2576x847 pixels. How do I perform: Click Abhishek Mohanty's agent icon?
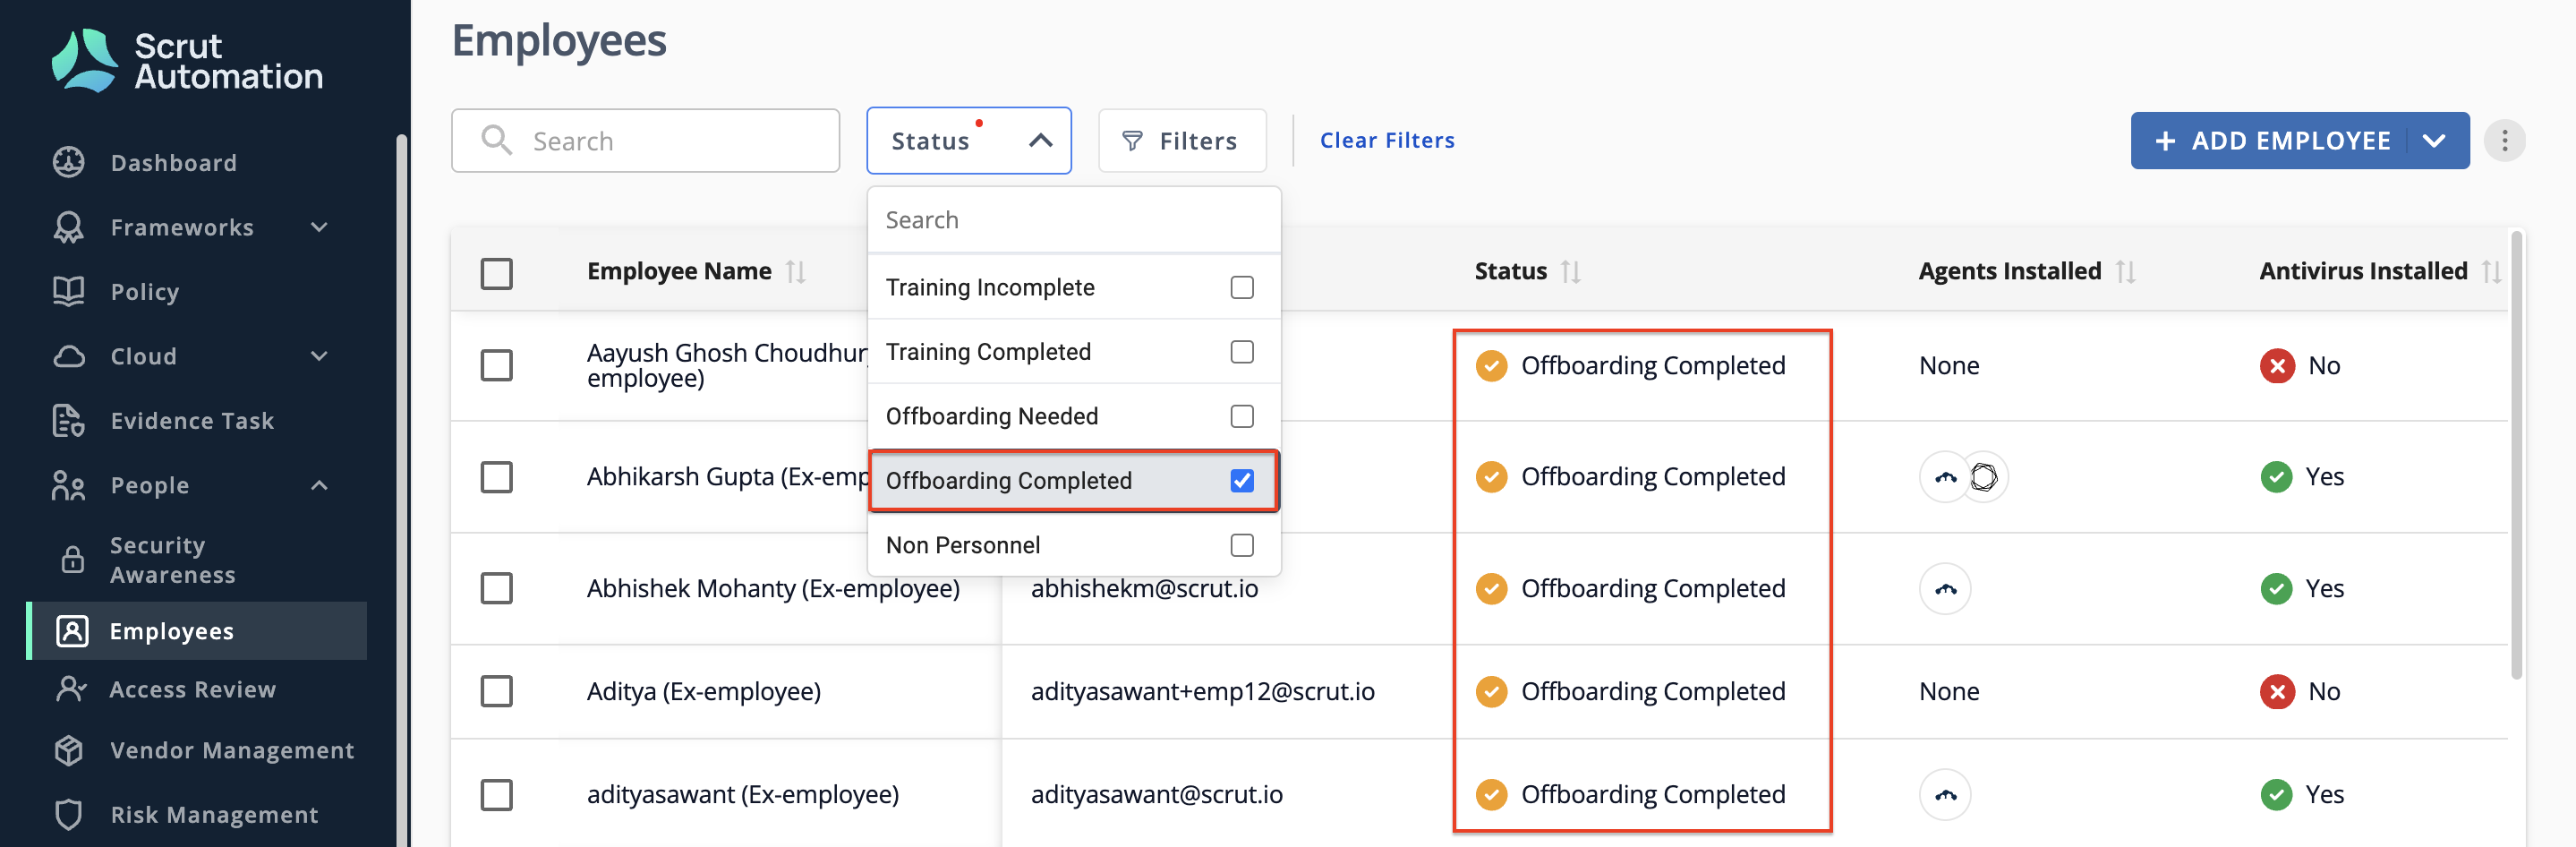pyautogui.click(x=1945, y=589)
